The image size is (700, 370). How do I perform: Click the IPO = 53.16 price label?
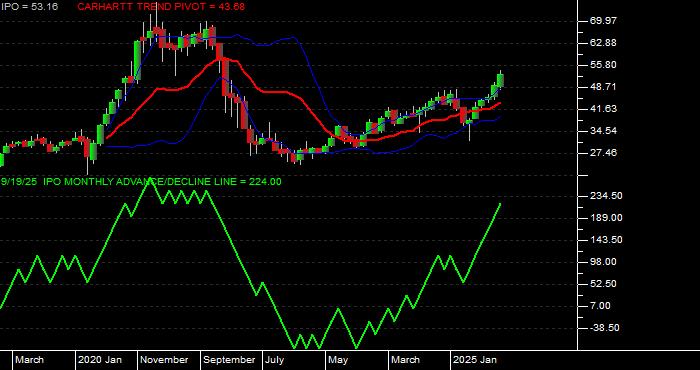(x=29, y=7)
